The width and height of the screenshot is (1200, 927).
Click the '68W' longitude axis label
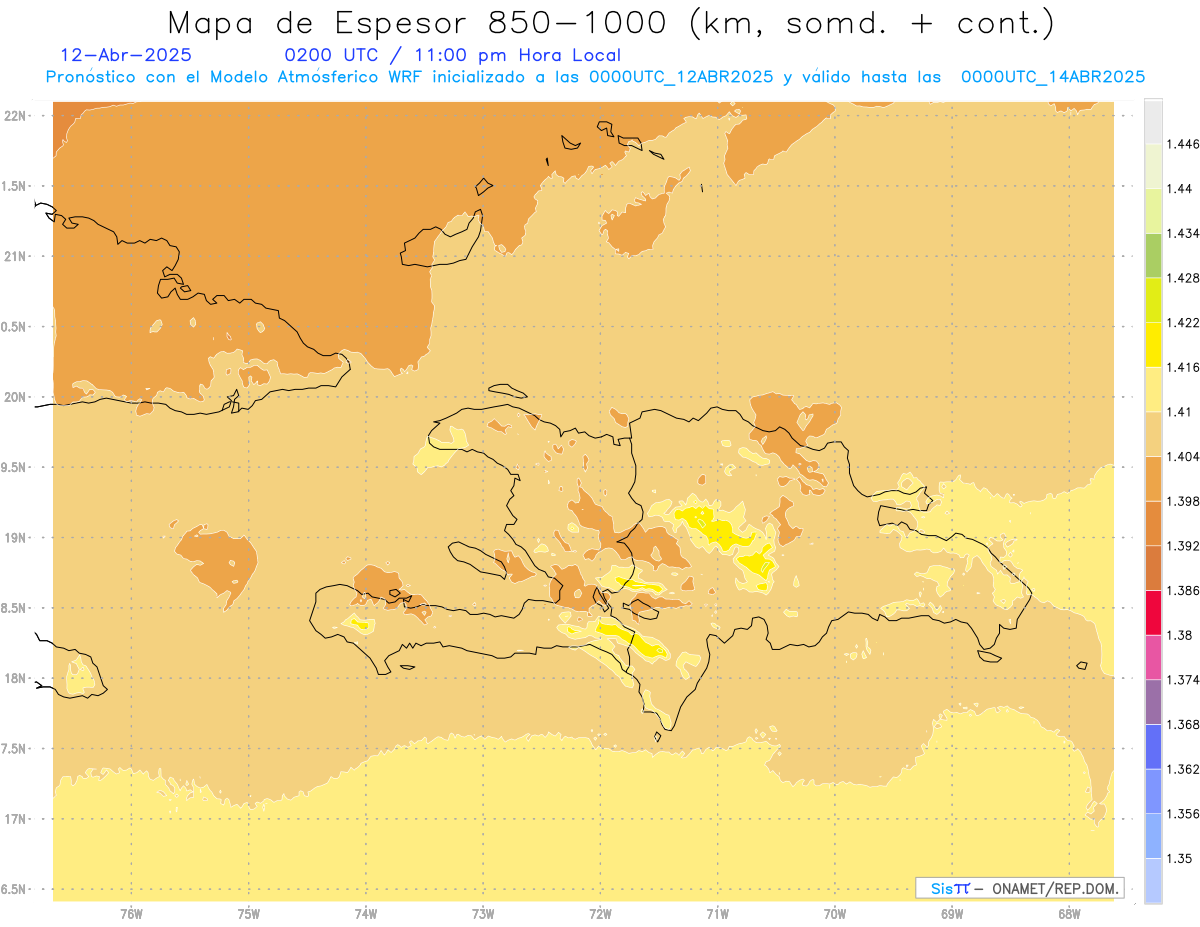point(1068,913)
